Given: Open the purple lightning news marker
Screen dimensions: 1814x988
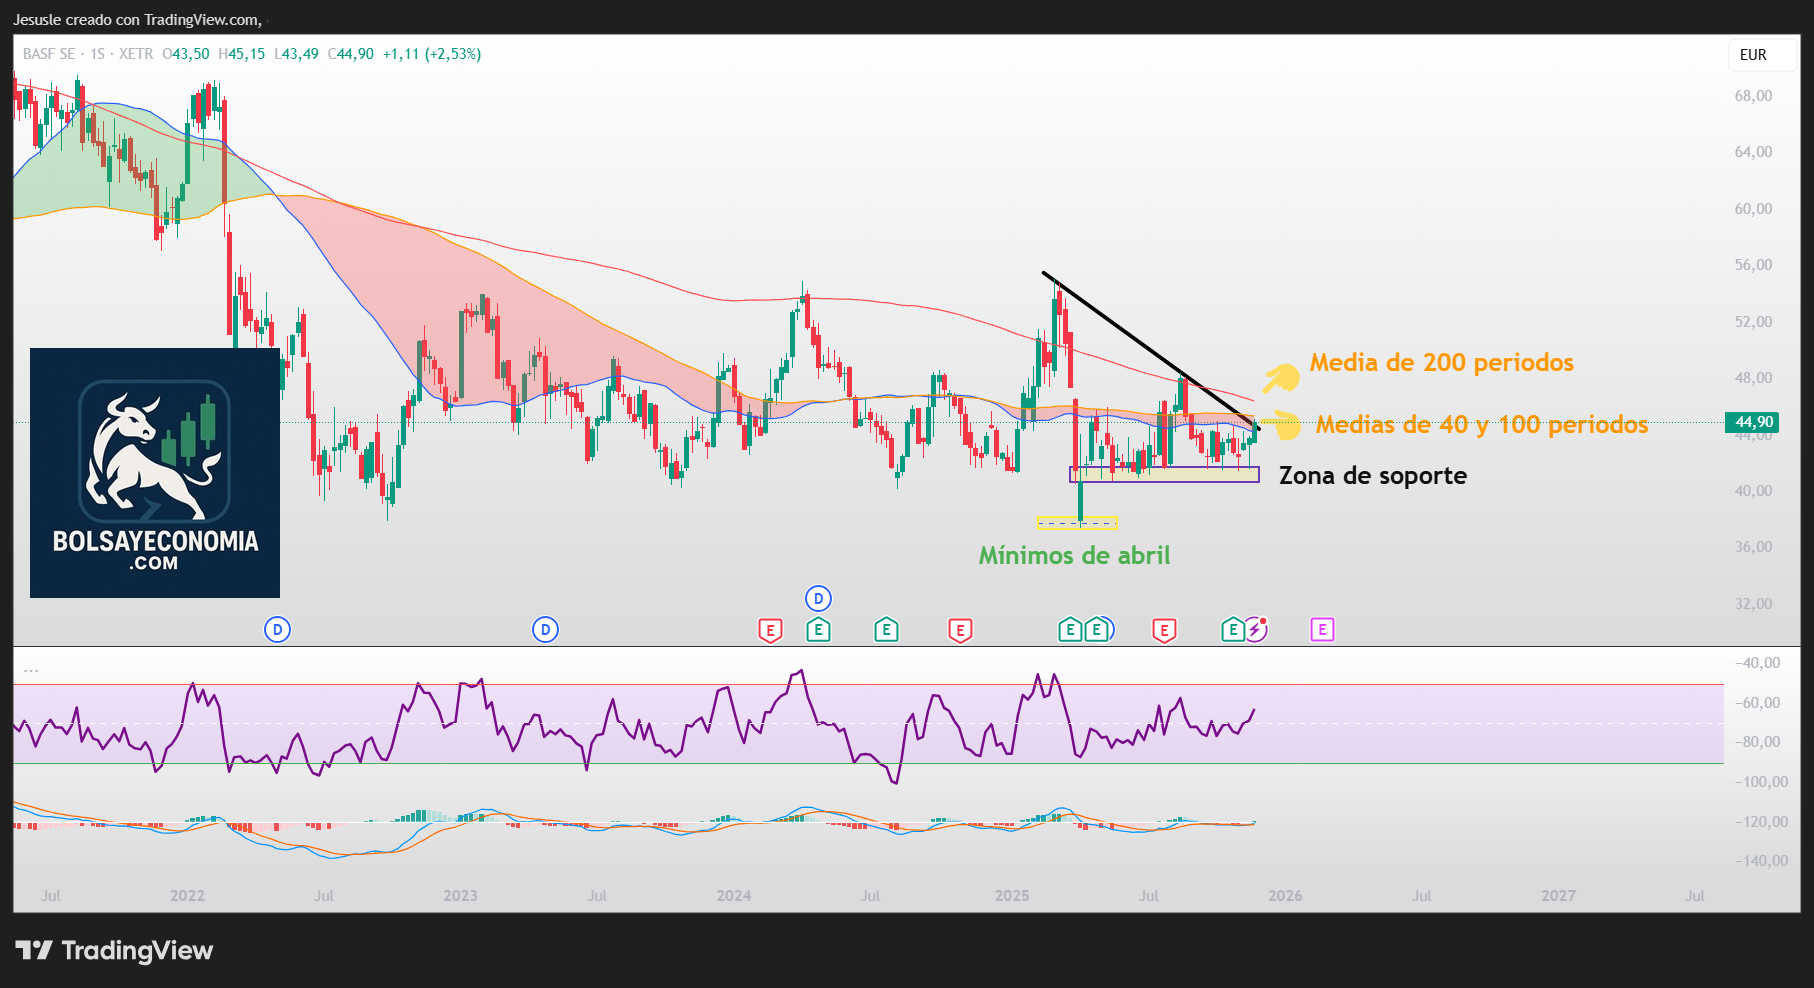Looking at the screenshot, I should [x=1256, y=630].
